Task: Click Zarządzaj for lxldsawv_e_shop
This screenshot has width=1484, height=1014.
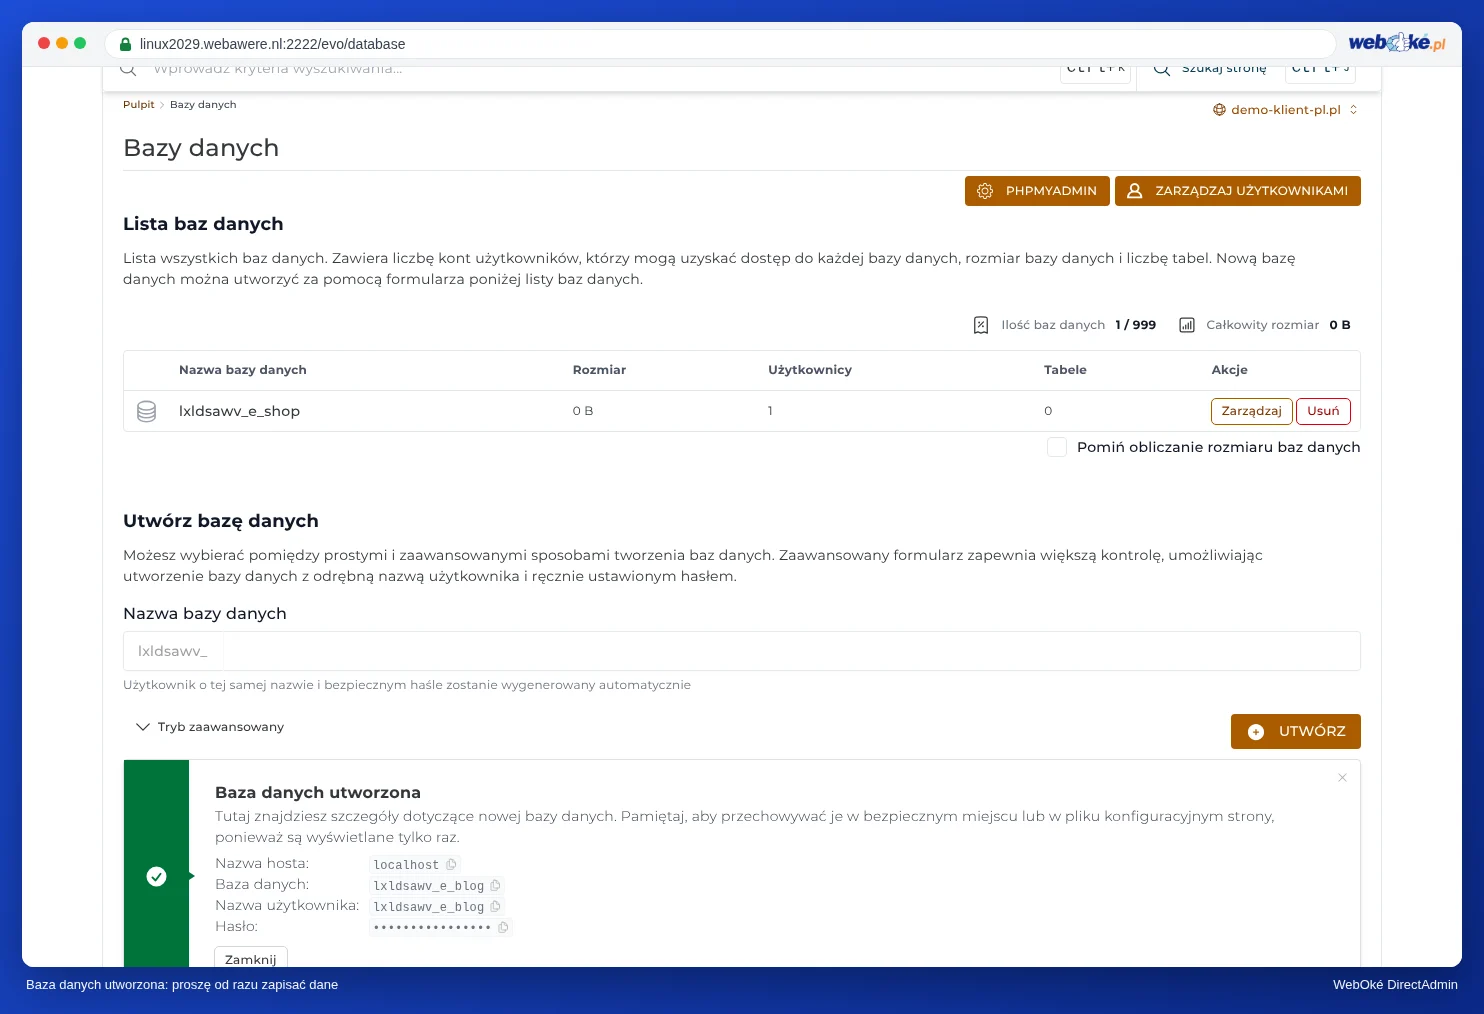Action: [1251, 411]
